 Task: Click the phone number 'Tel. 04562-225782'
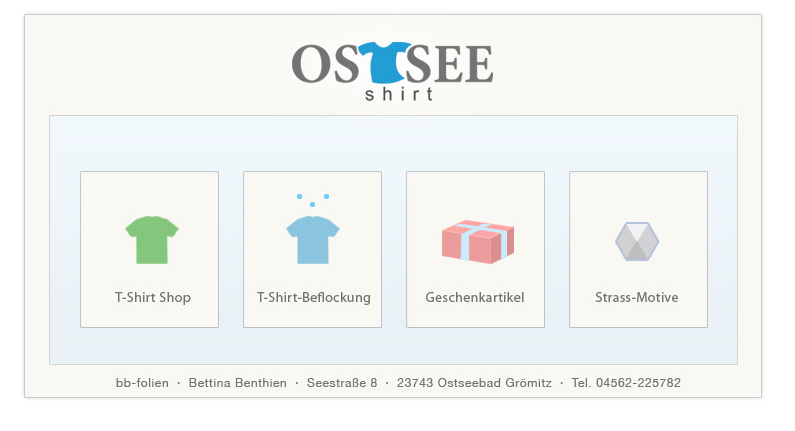pos(626,383)
